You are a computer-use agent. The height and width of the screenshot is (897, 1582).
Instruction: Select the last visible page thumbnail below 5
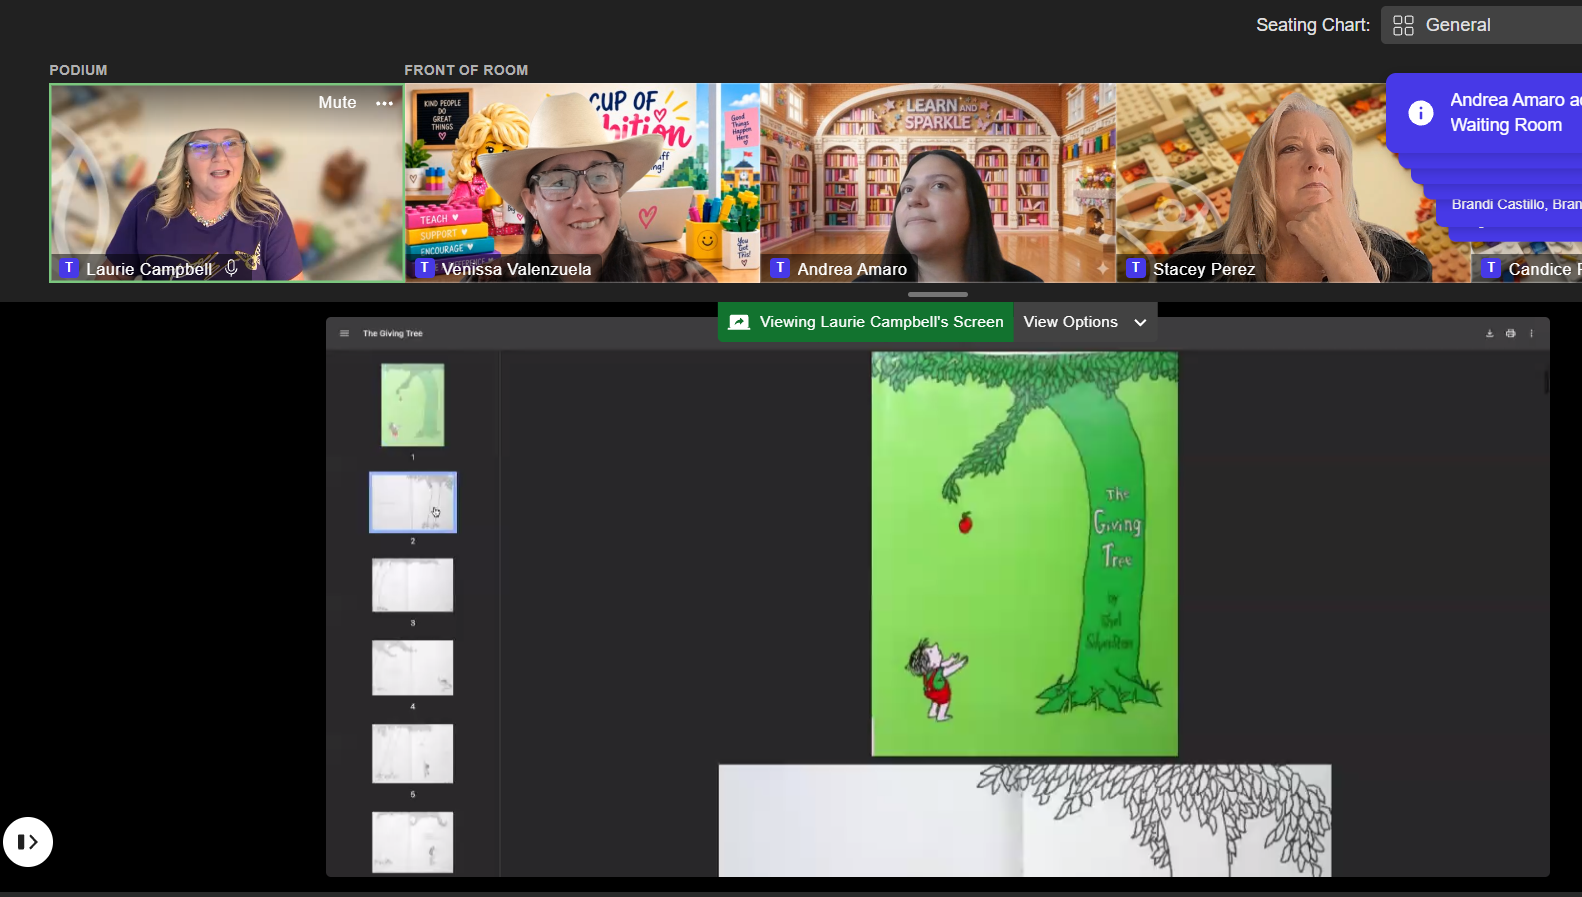tap(413, 842)
